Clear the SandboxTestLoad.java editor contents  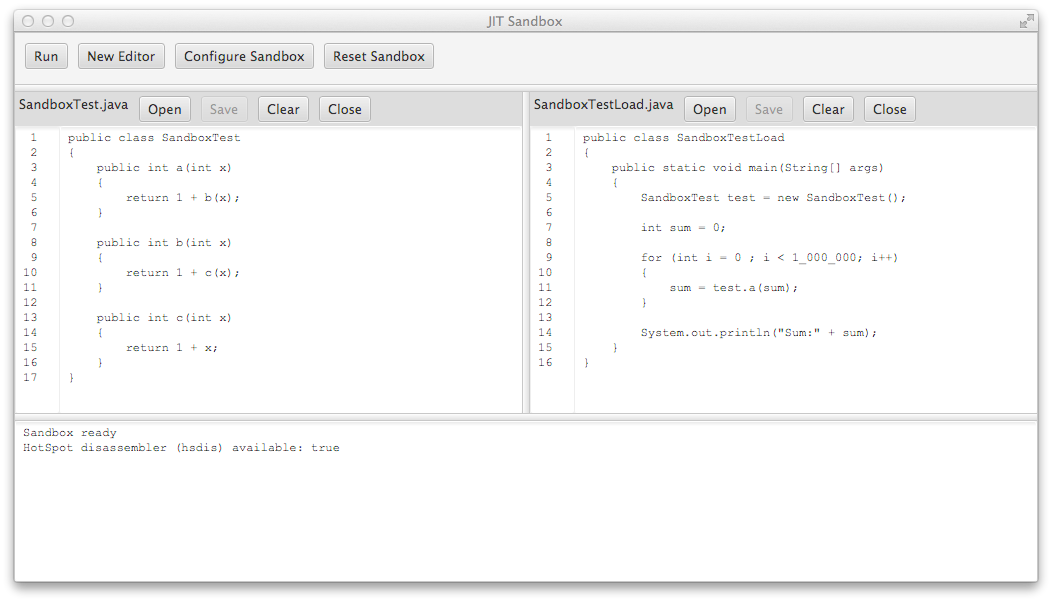point(828,108)
